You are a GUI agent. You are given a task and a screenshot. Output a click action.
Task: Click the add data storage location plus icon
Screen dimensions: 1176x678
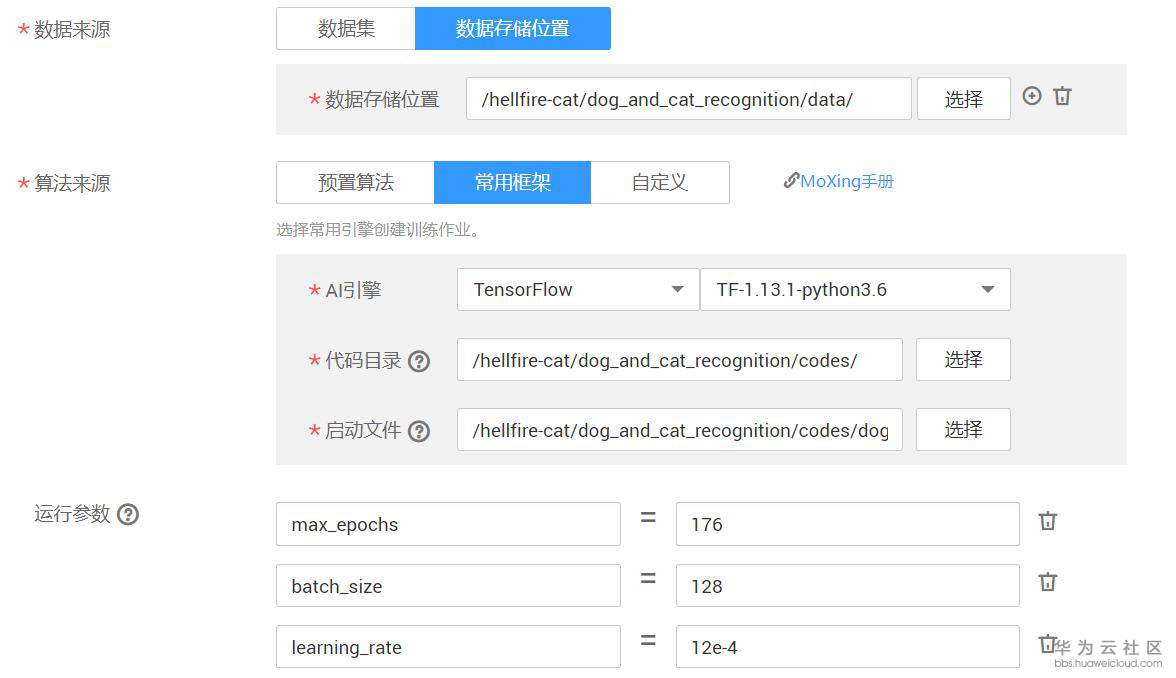[1031, 96]
